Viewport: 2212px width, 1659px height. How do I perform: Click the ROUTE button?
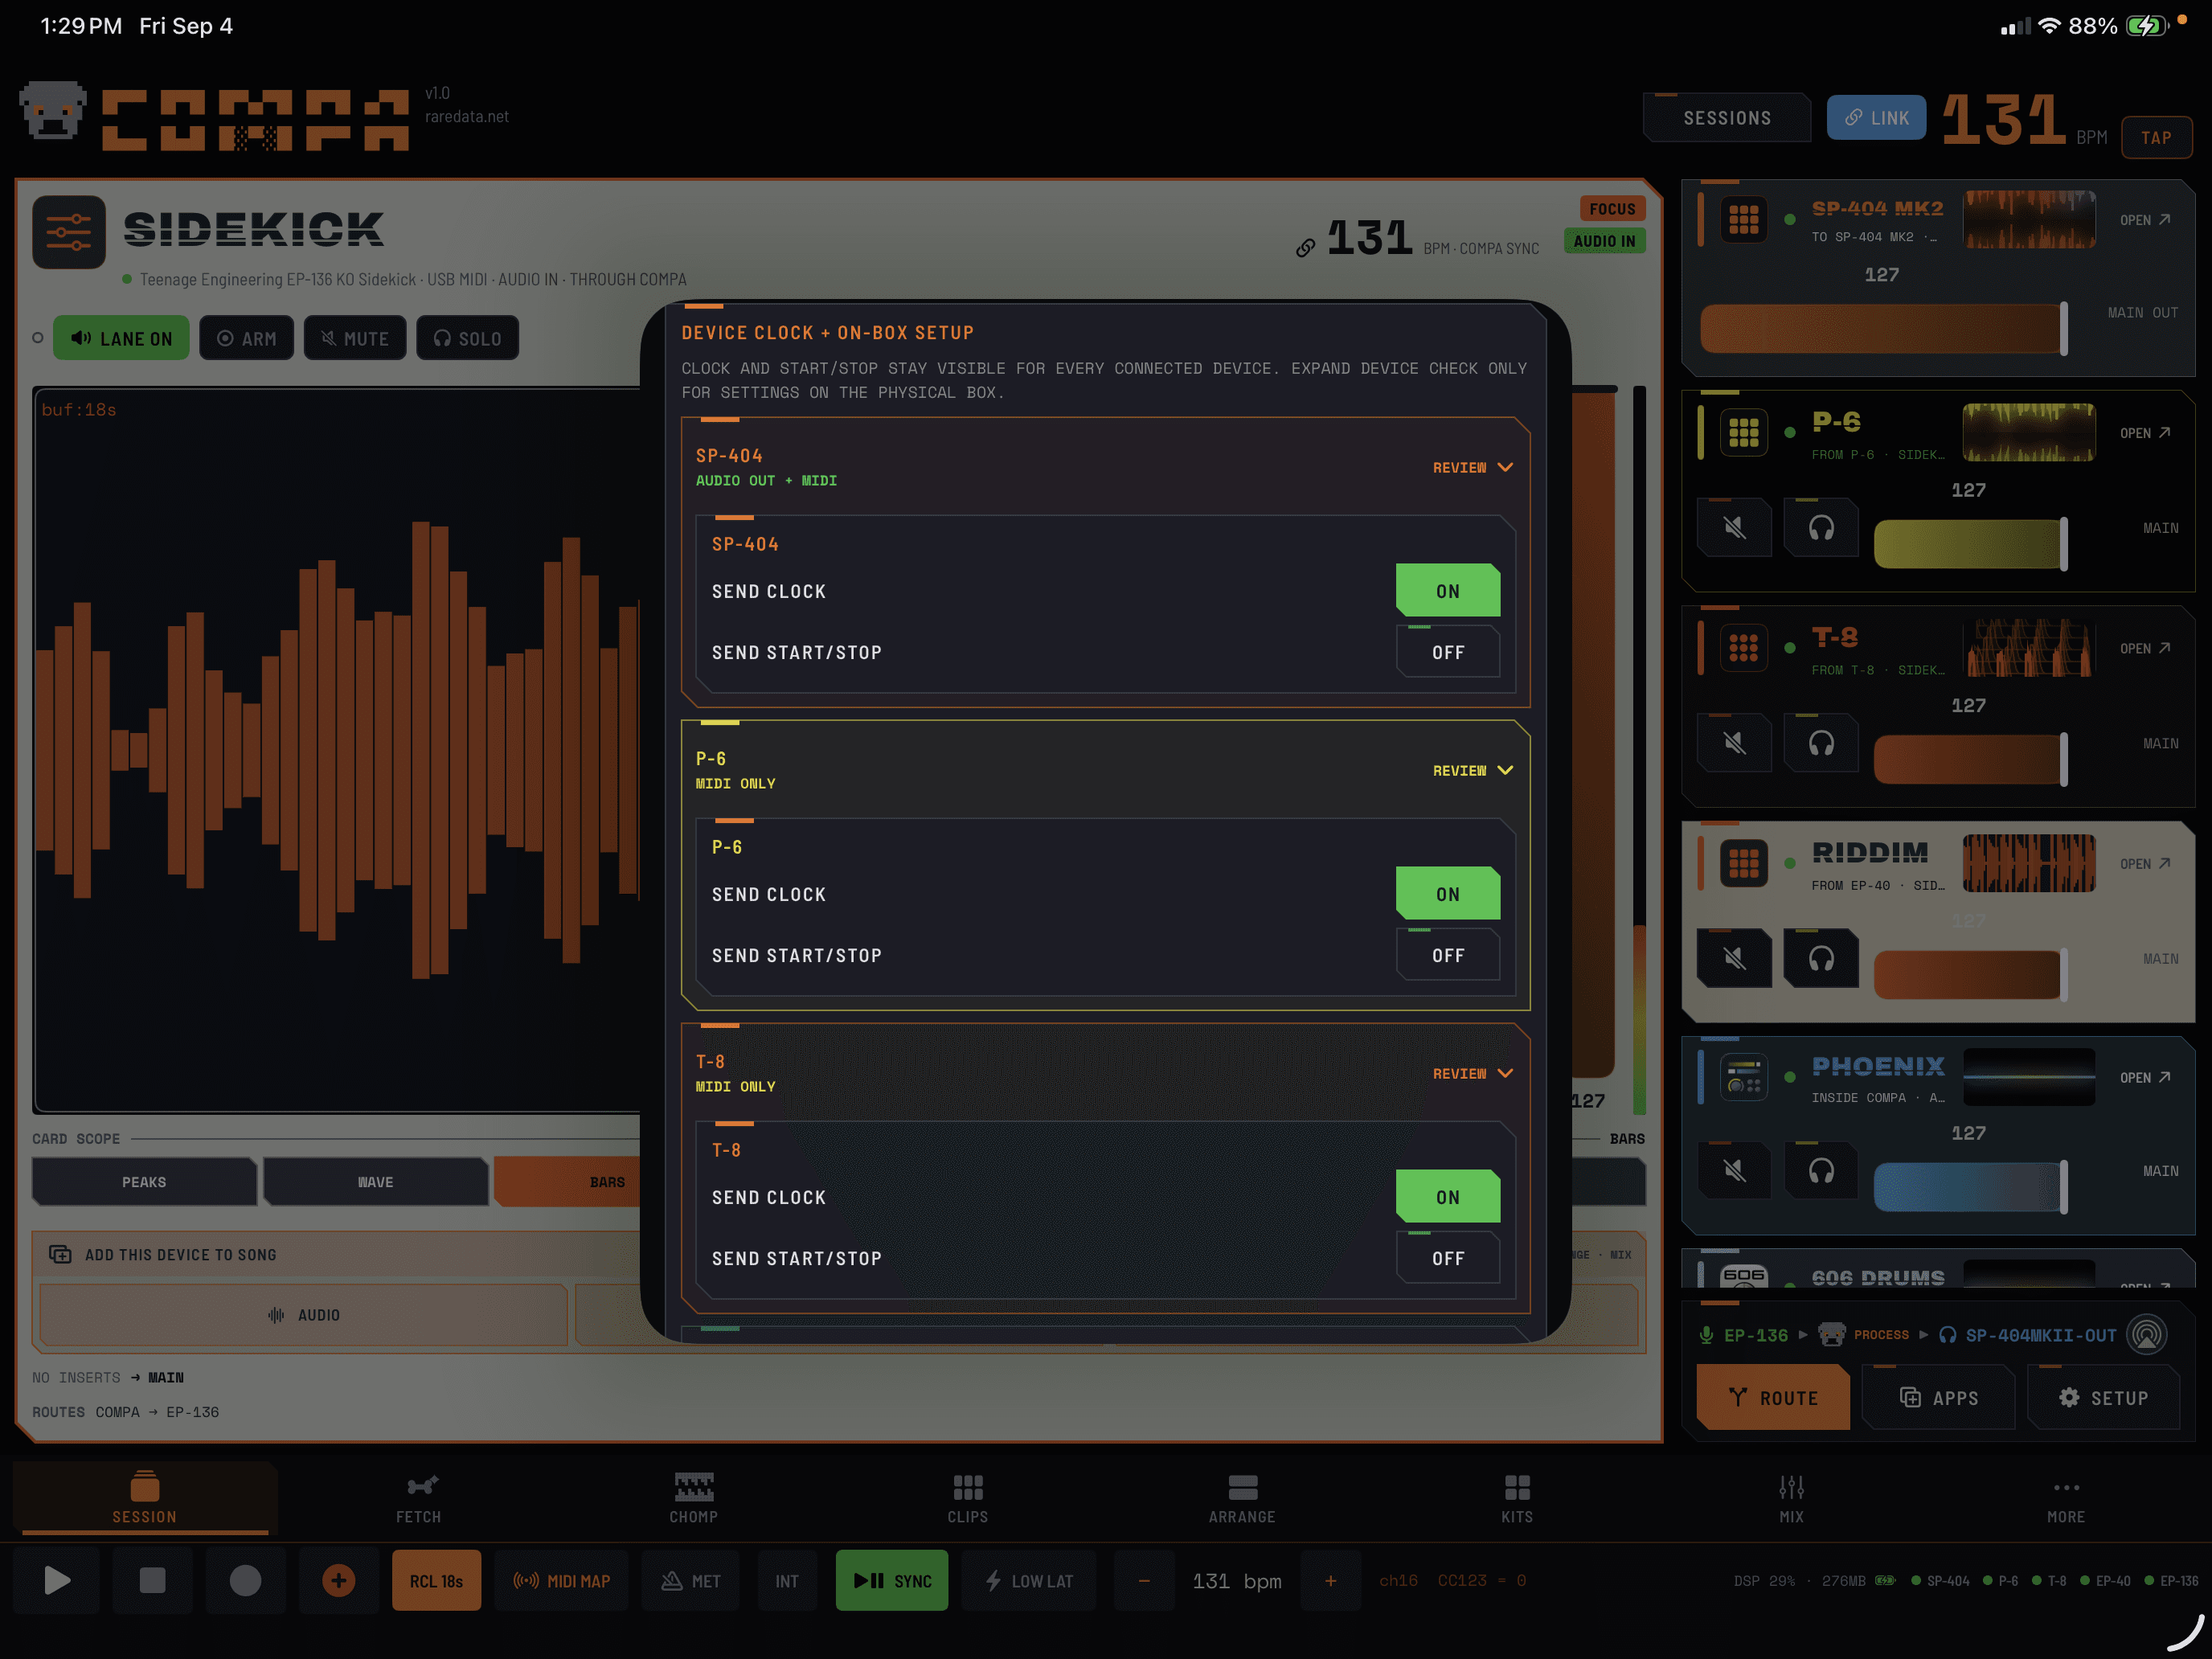point(1773,1397)
